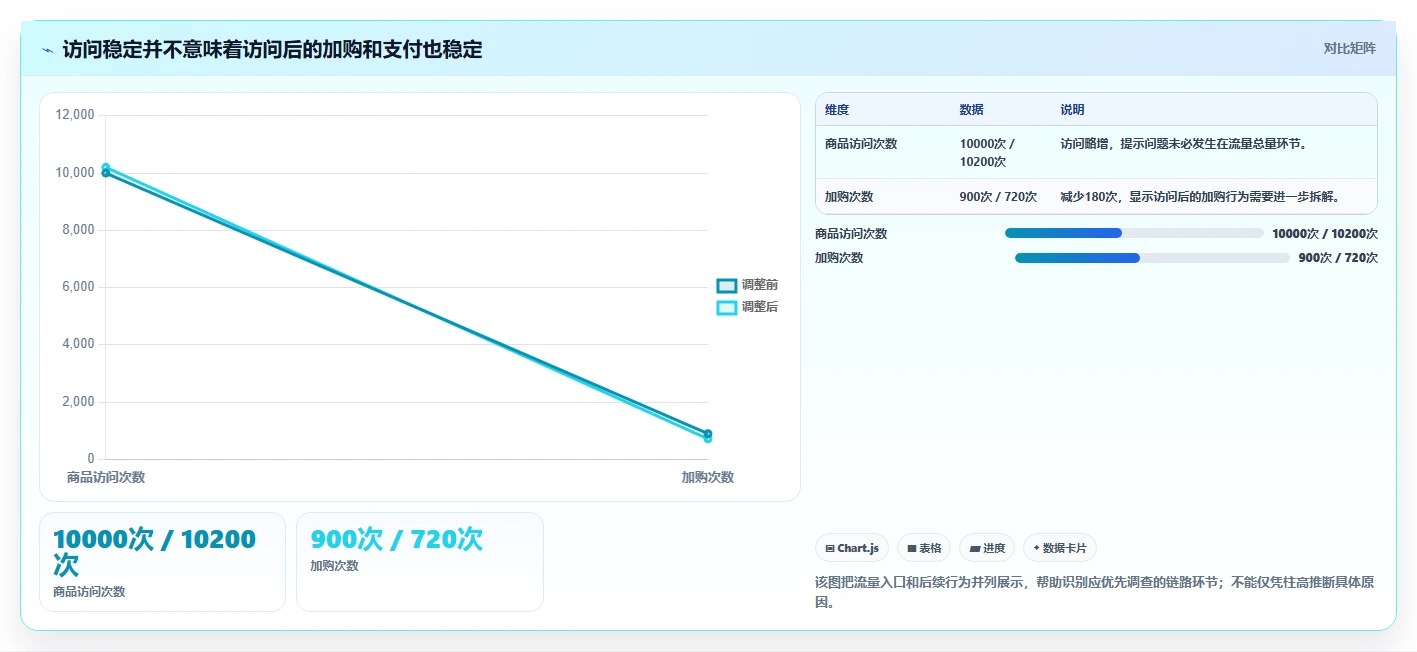The height and width of the screenshot is (652, 1417).
Task: Click the 加购次数 progress bar
Action: [x=1152, y=258]
